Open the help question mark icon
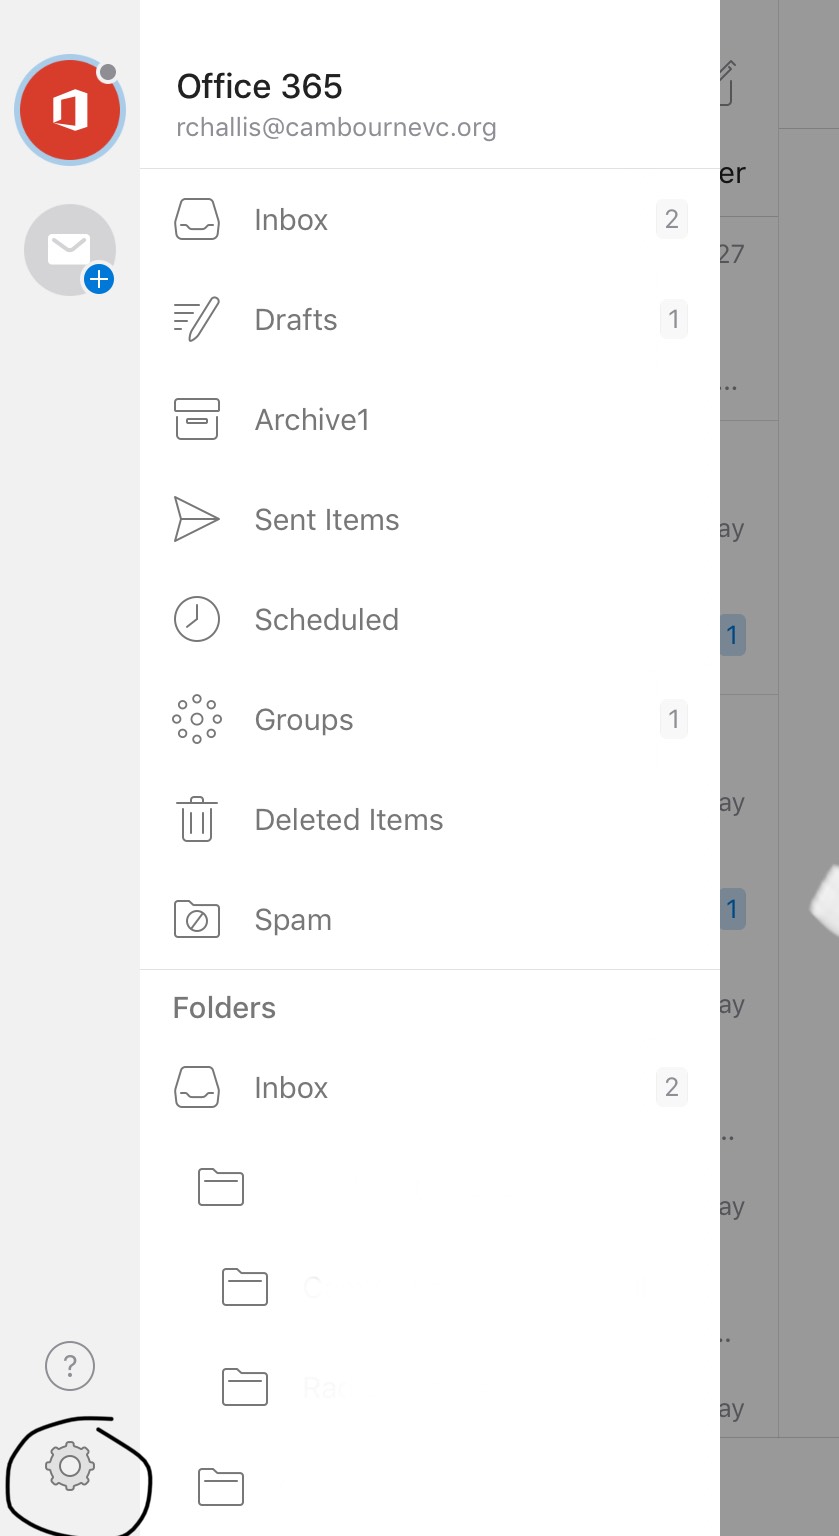The width and height of the screenshot is (839, 1536). [70, 1365]
